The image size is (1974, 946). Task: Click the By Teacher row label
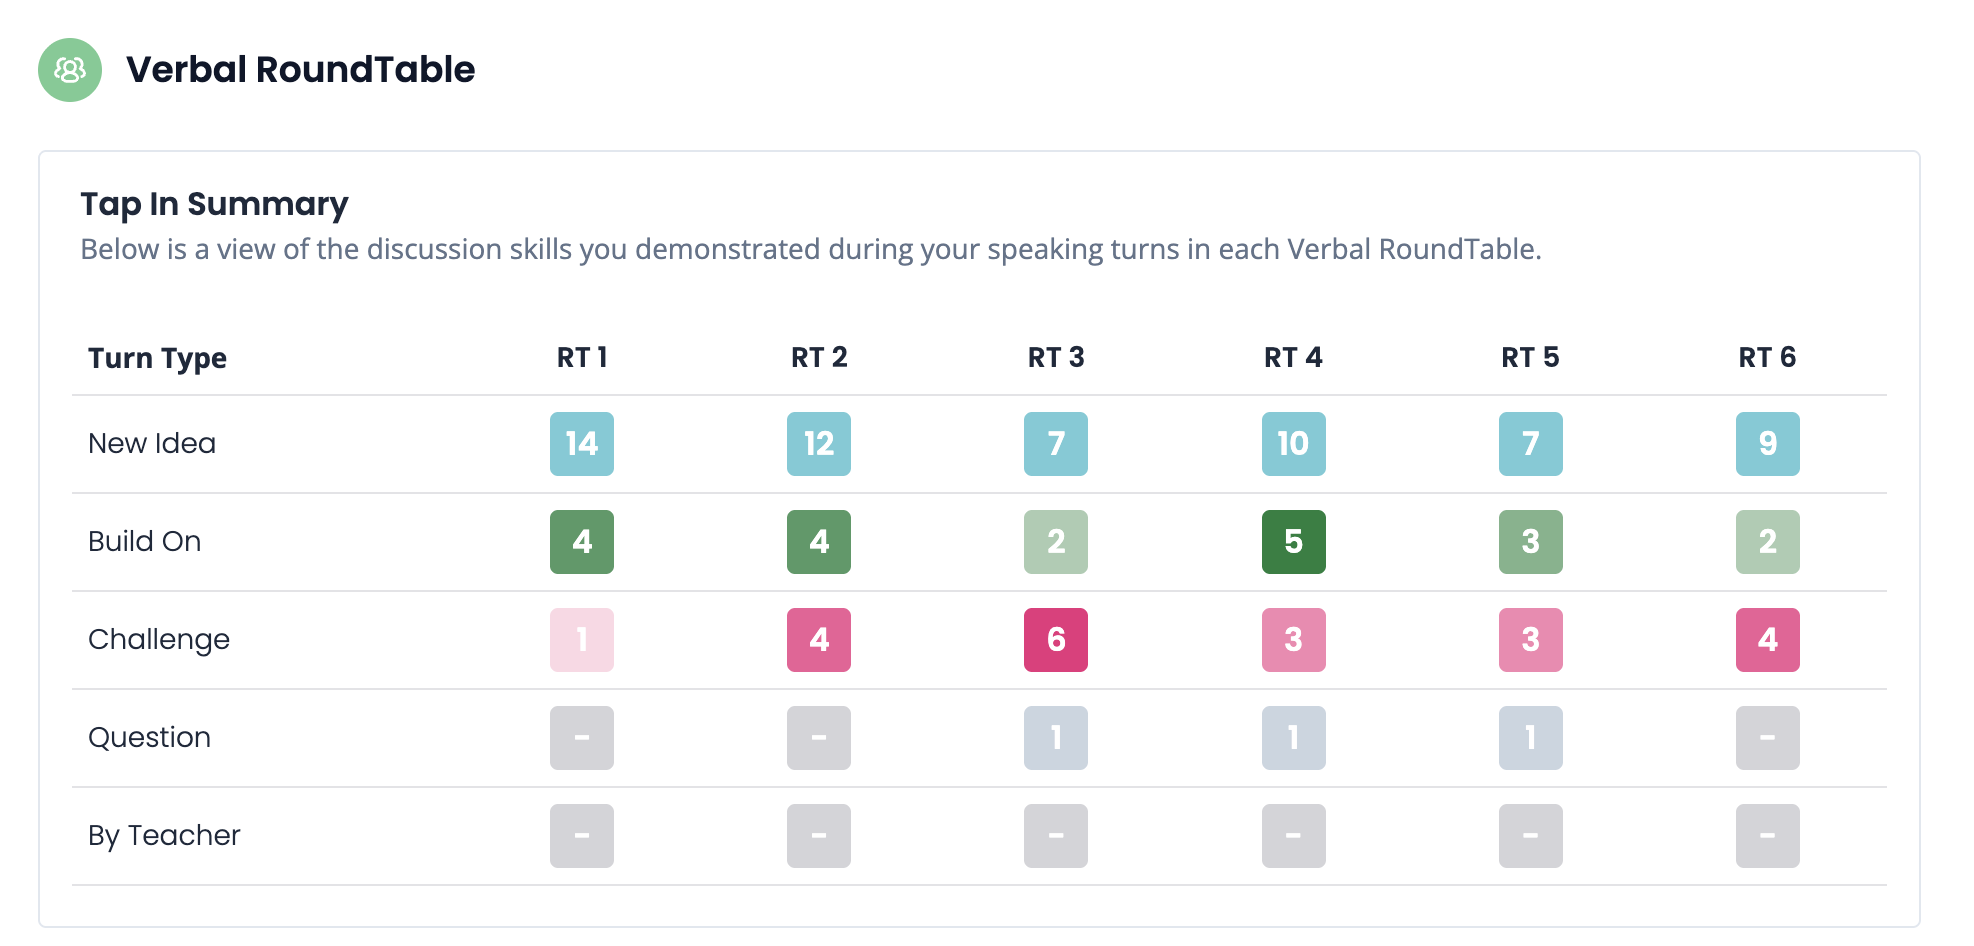tap(164, 836)
